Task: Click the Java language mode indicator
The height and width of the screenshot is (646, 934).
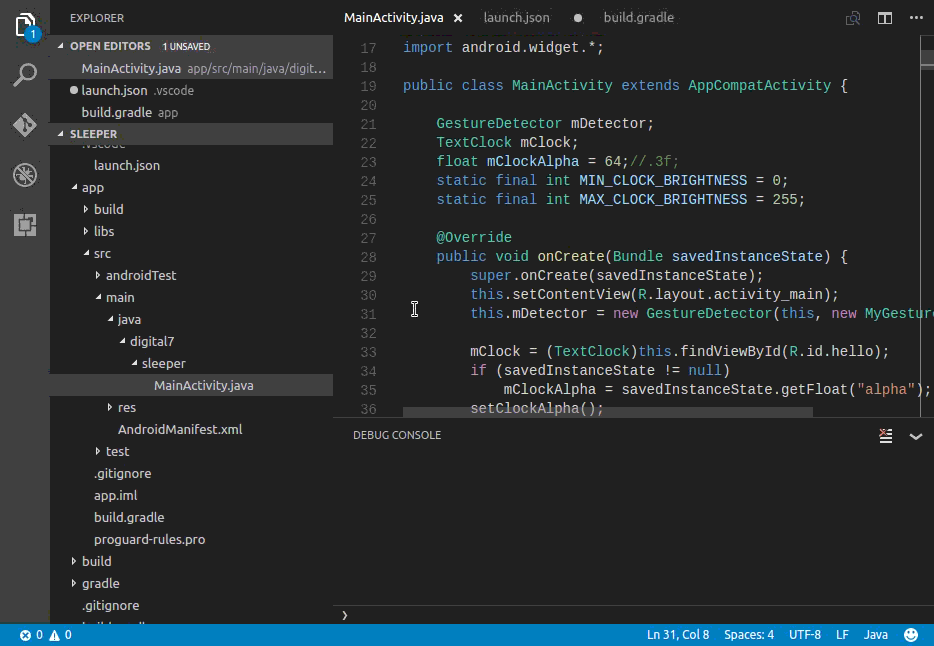Action: 875,635
